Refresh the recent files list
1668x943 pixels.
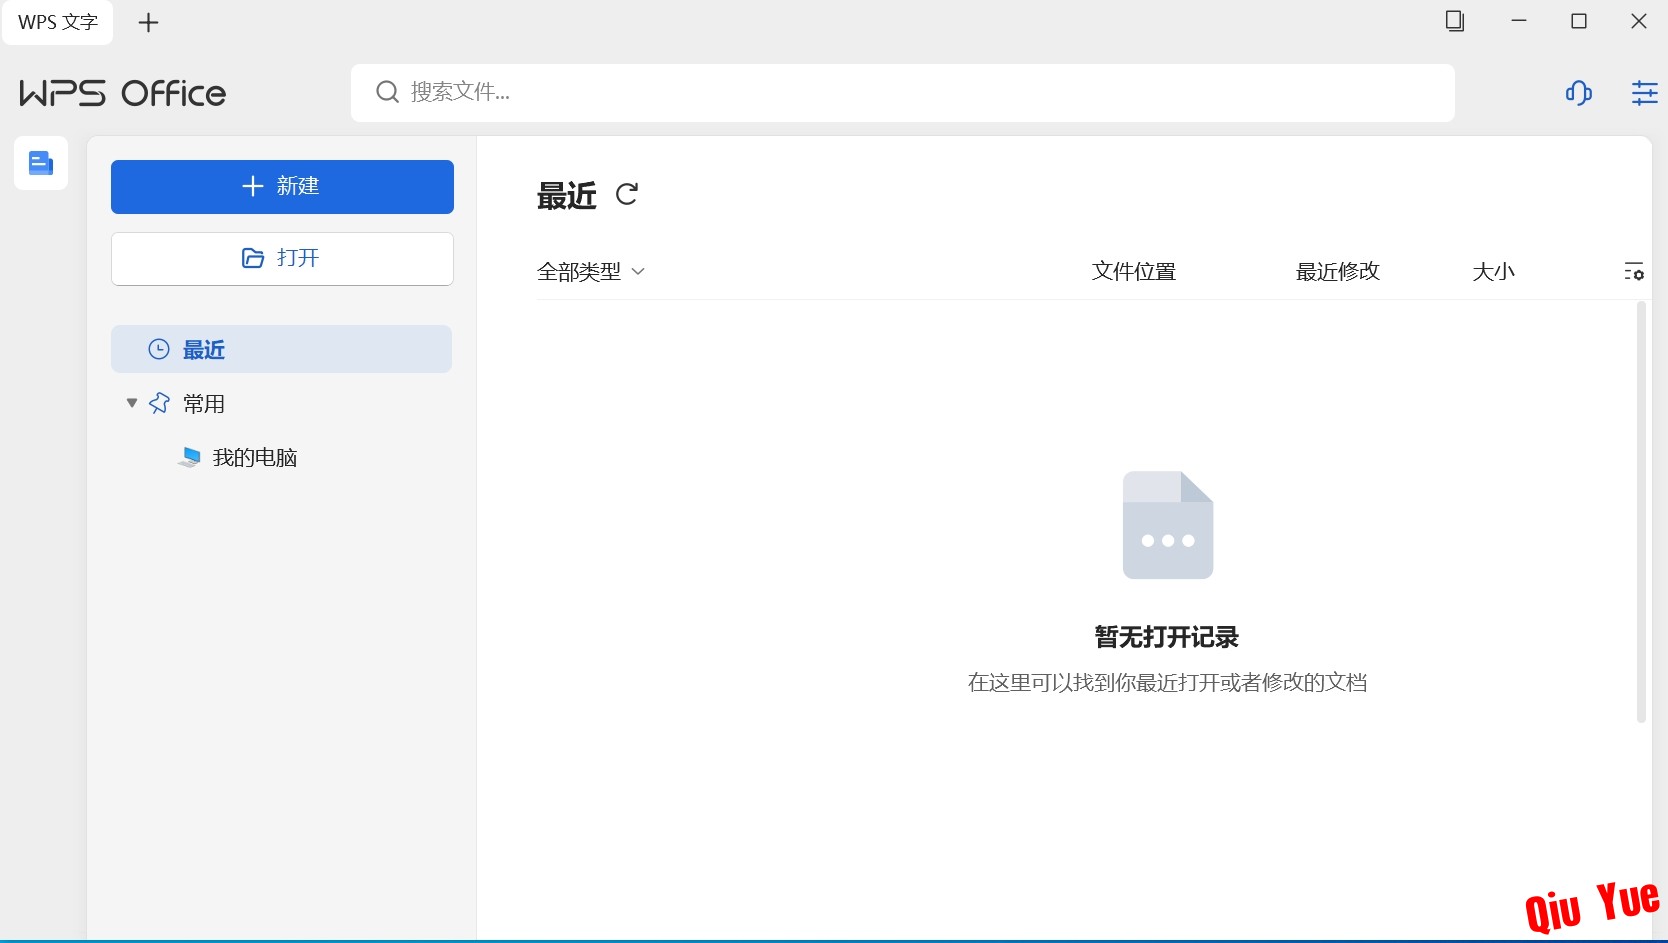[x=627, y=194]
